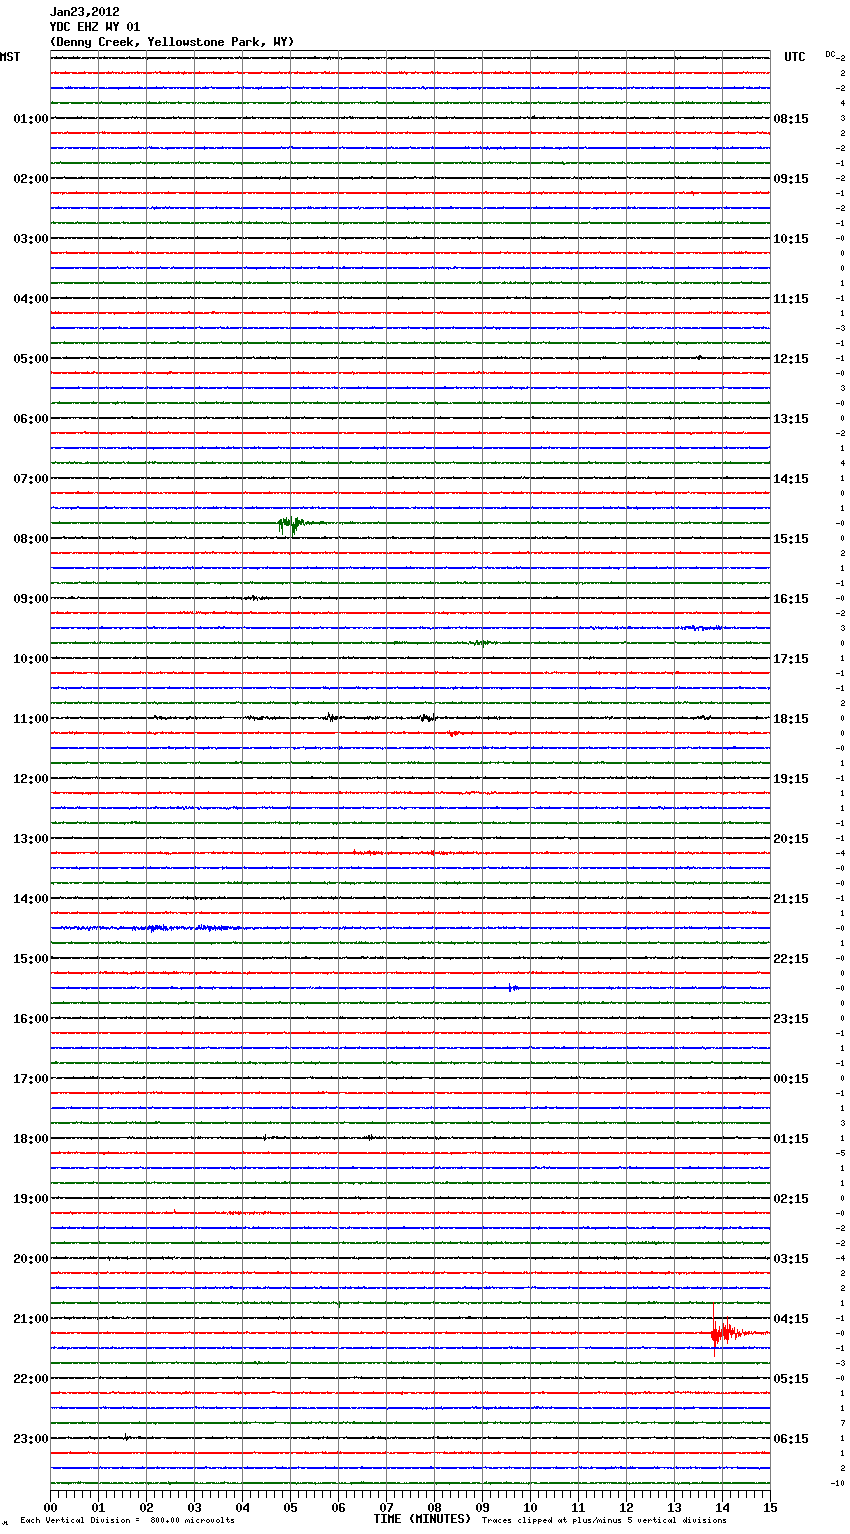850x1534 pixels.
Task: Click minute 00 on the time axis
Action: click(50, 1507)
